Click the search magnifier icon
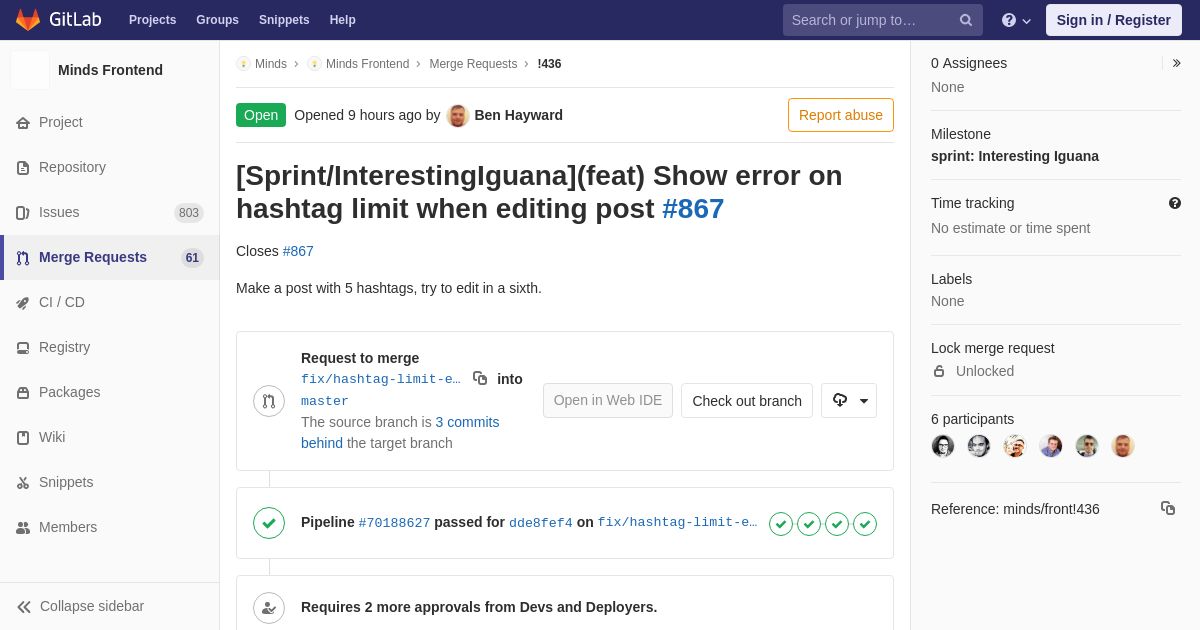The width and height of the screenshot is (1200, 630). point(966,20)
